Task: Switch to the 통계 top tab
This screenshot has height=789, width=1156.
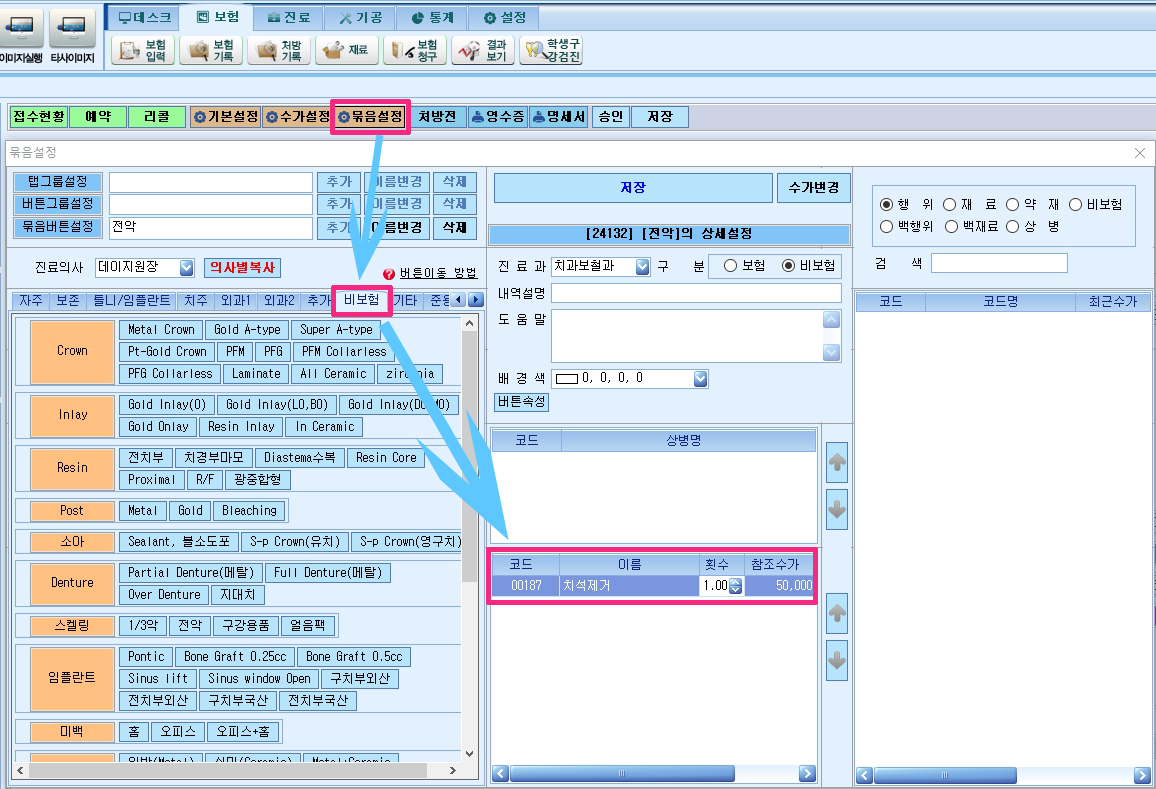Action: [433, 17]
